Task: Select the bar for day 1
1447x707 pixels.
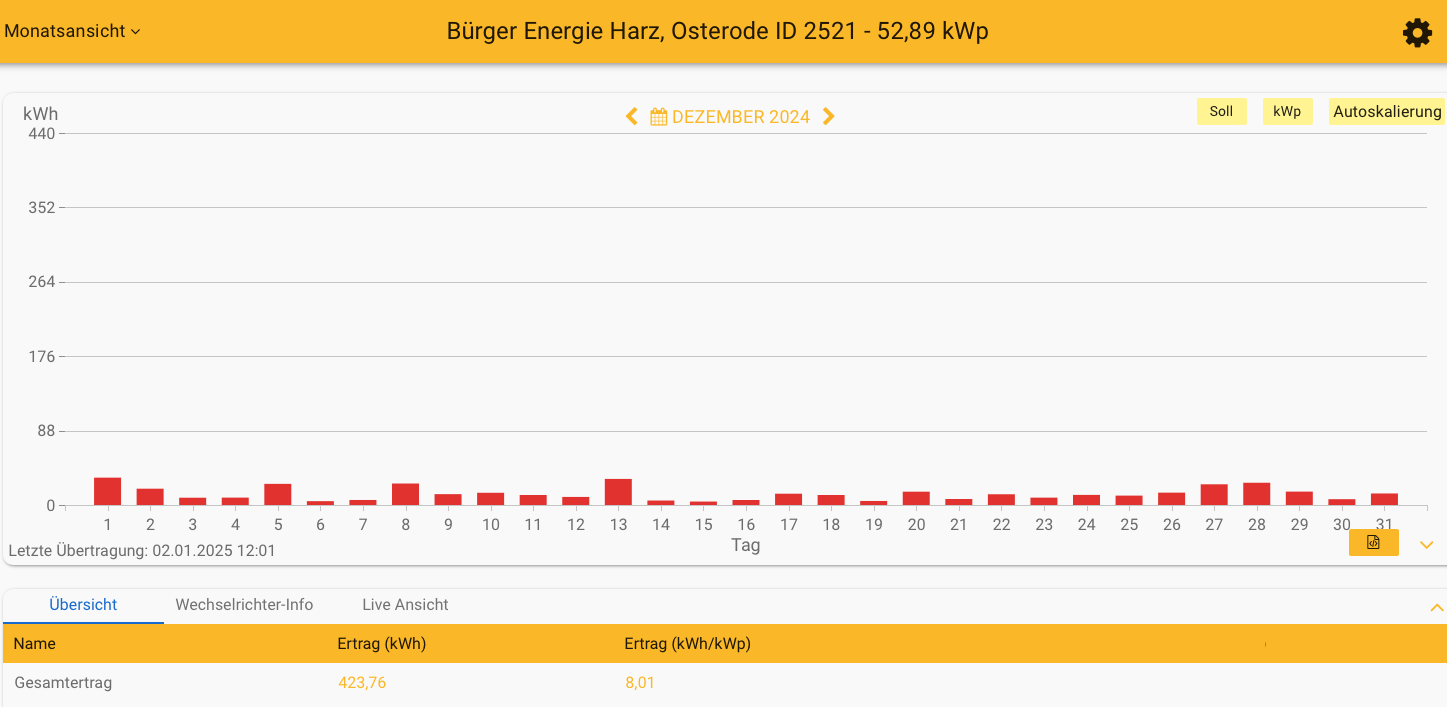Action: coord(105,492)
